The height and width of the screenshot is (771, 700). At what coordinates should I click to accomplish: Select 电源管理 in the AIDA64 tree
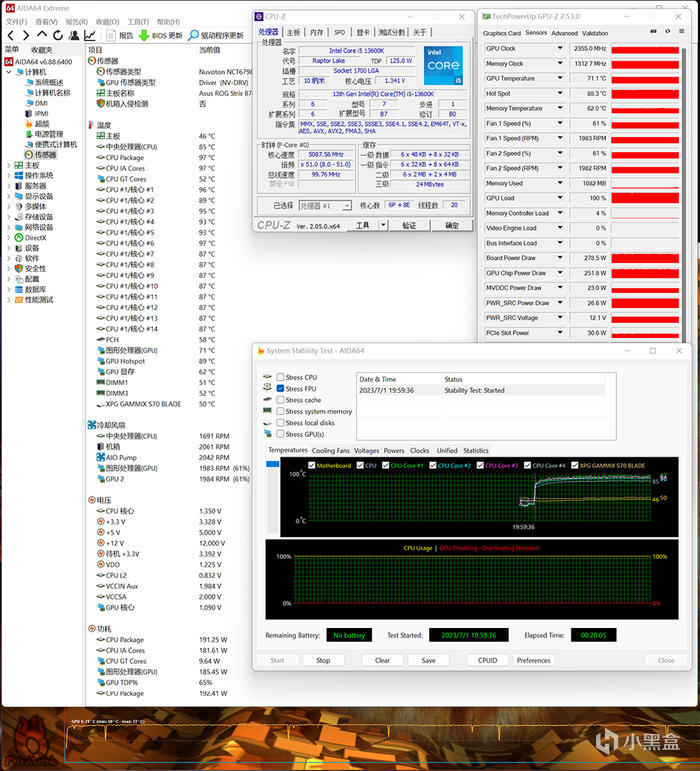pyautogui.click(x=49, y=134)
